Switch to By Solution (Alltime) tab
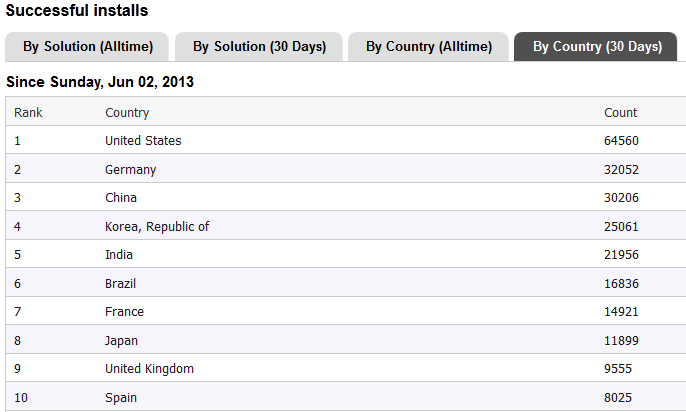Viewport: 686px width, 412px height. click(x=87, y=46)
